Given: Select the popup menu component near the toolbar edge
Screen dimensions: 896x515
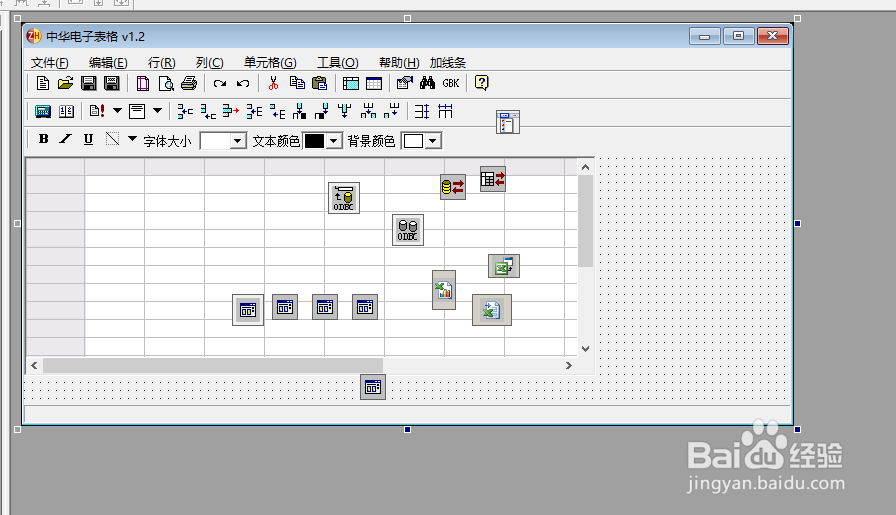Looking at the screenshot, I should 508,122.
